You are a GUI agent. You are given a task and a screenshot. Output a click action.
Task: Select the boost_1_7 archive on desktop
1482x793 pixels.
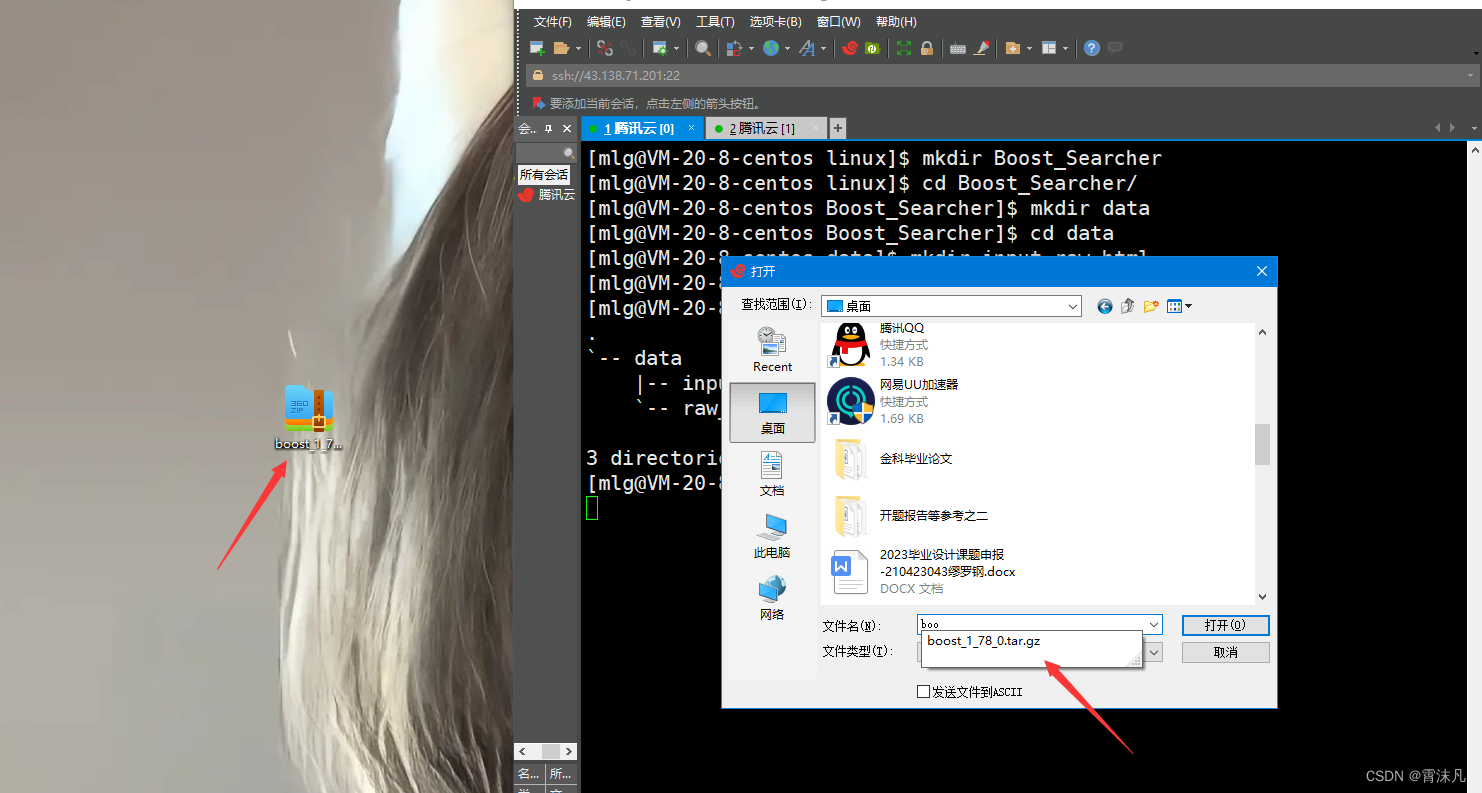click(309, 418)
